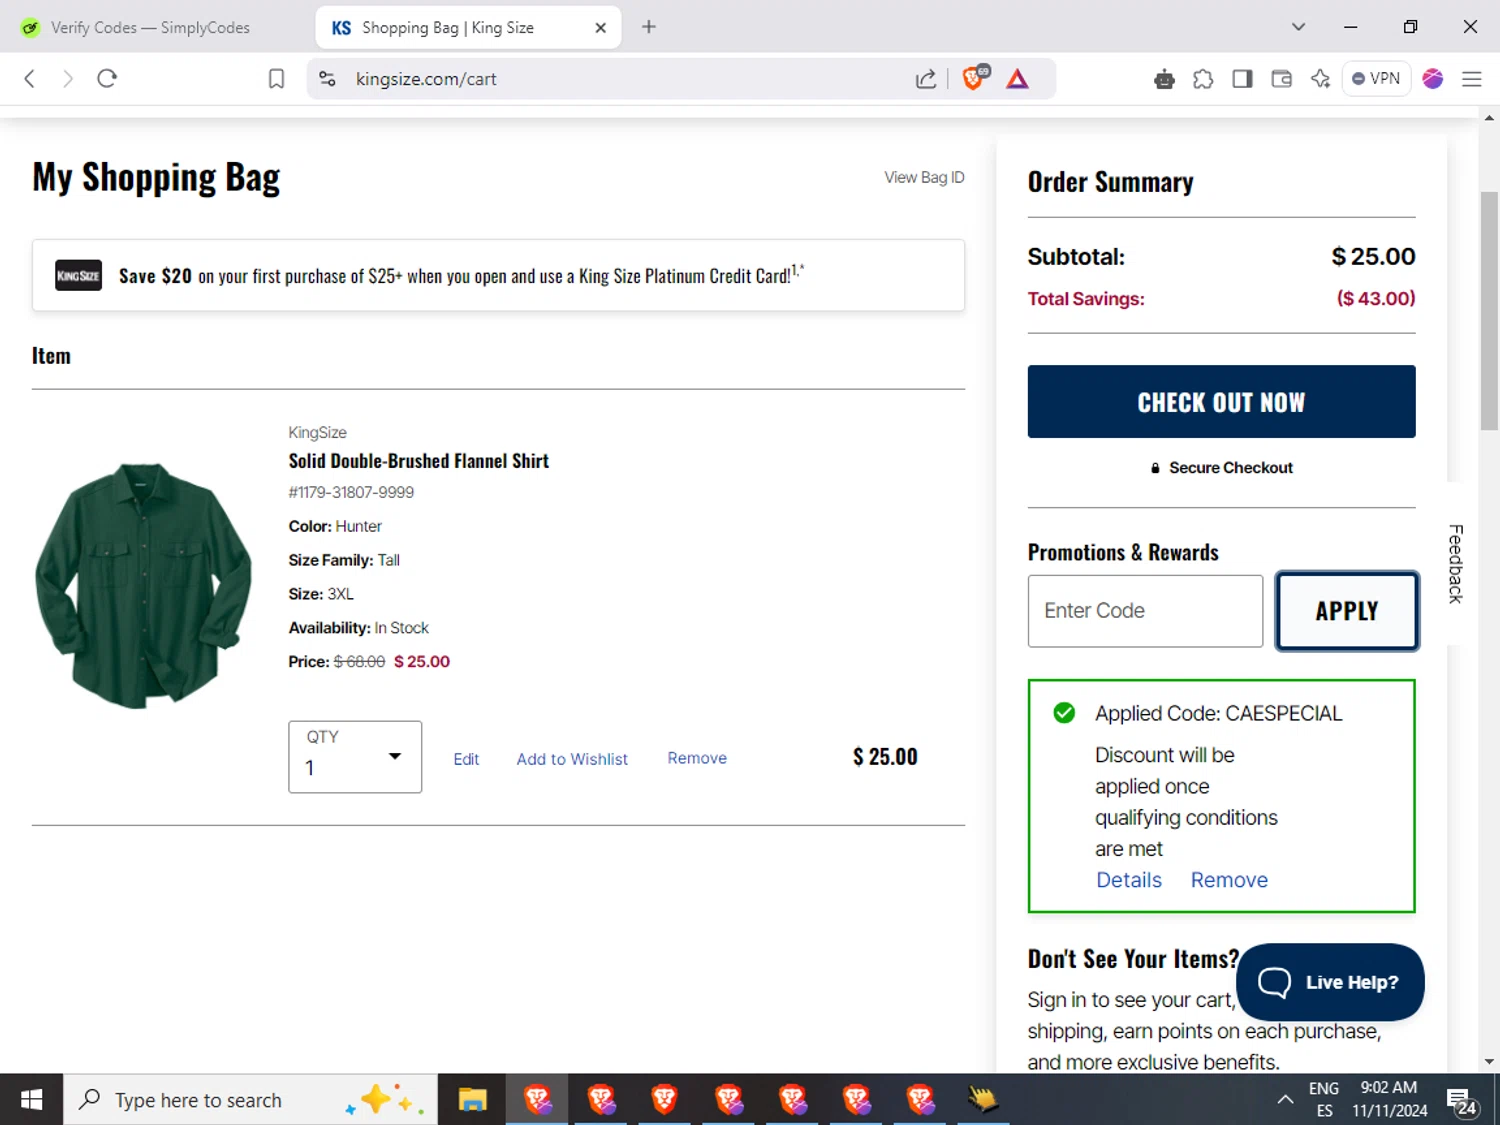Click the share page icon in address bar
The height and width of the screenshot is (1125, 1500).
926,79
